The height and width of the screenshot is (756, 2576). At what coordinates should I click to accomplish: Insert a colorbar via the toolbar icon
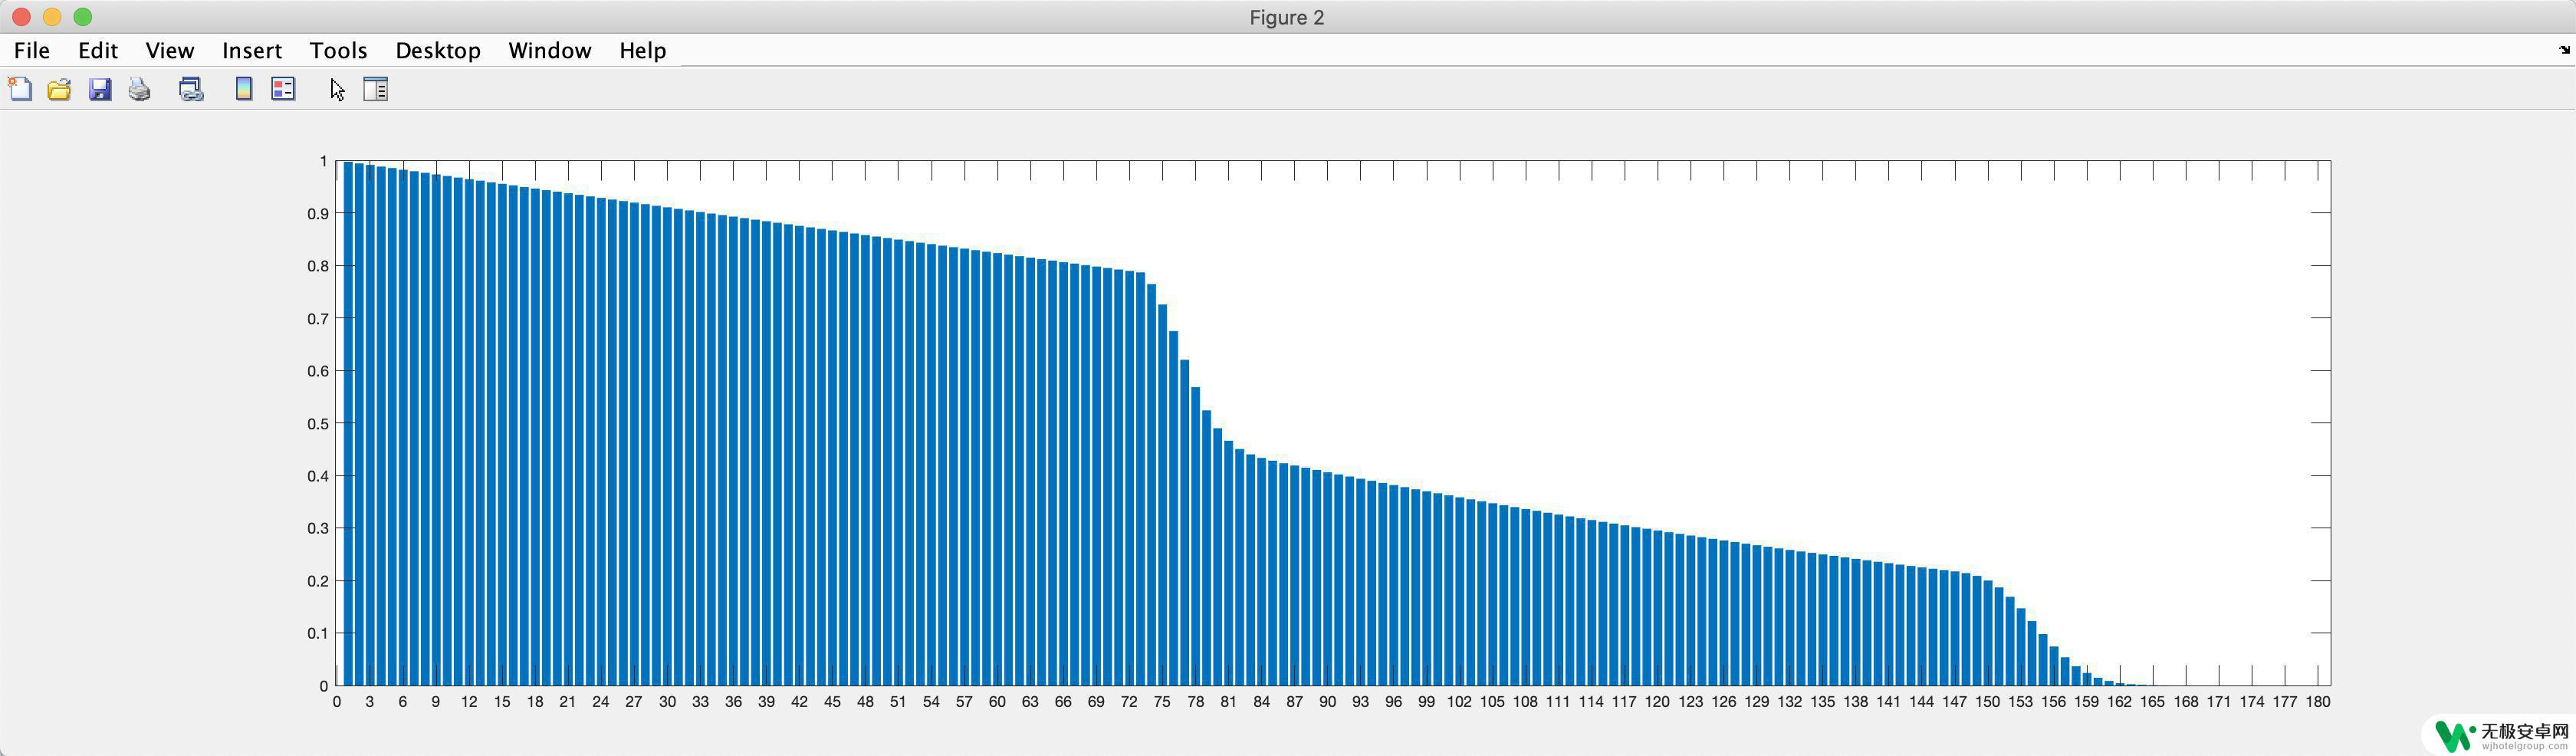click(243, 89)
